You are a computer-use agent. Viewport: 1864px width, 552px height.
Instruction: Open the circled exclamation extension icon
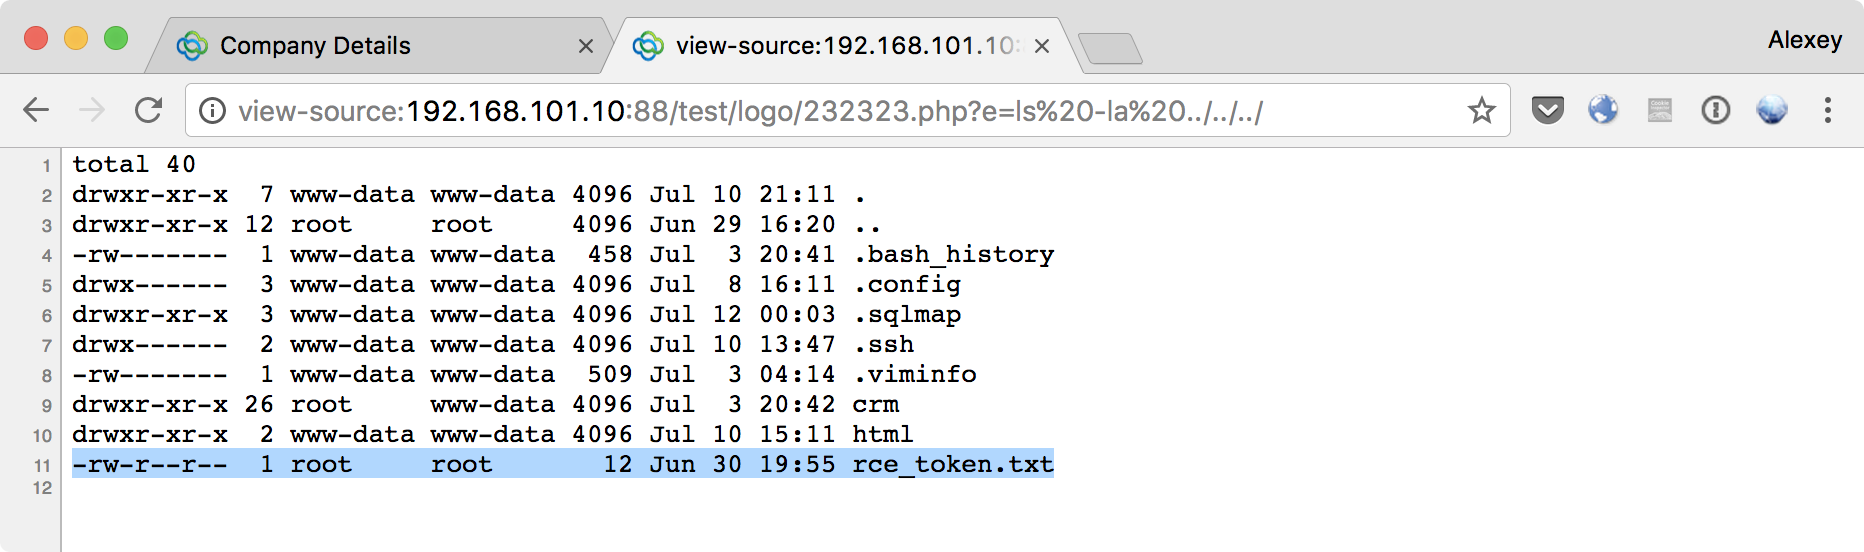tap(1716, 110)
